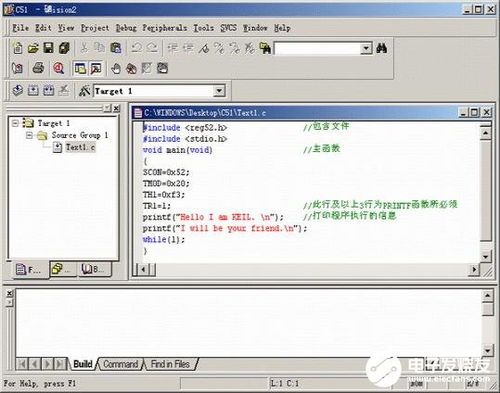Collapse the Source Group 1 node
The image size is (500, 393).
click(x=29, y=135)
